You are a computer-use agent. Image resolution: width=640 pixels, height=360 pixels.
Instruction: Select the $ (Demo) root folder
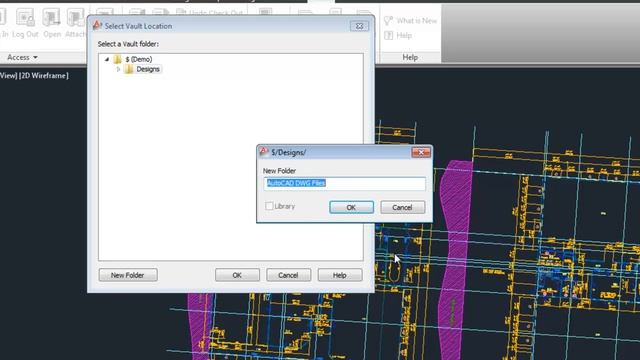139,59
